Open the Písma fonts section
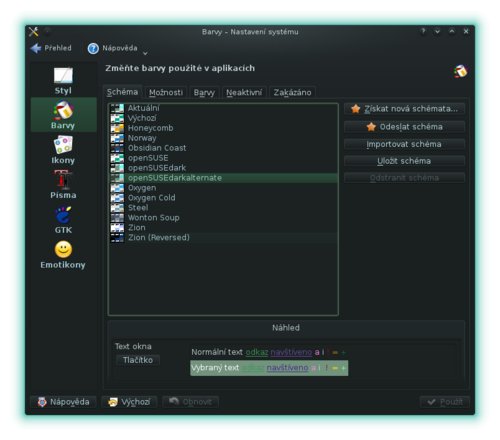Viewport: 500px width, 440px height. (x=63, y=185)
